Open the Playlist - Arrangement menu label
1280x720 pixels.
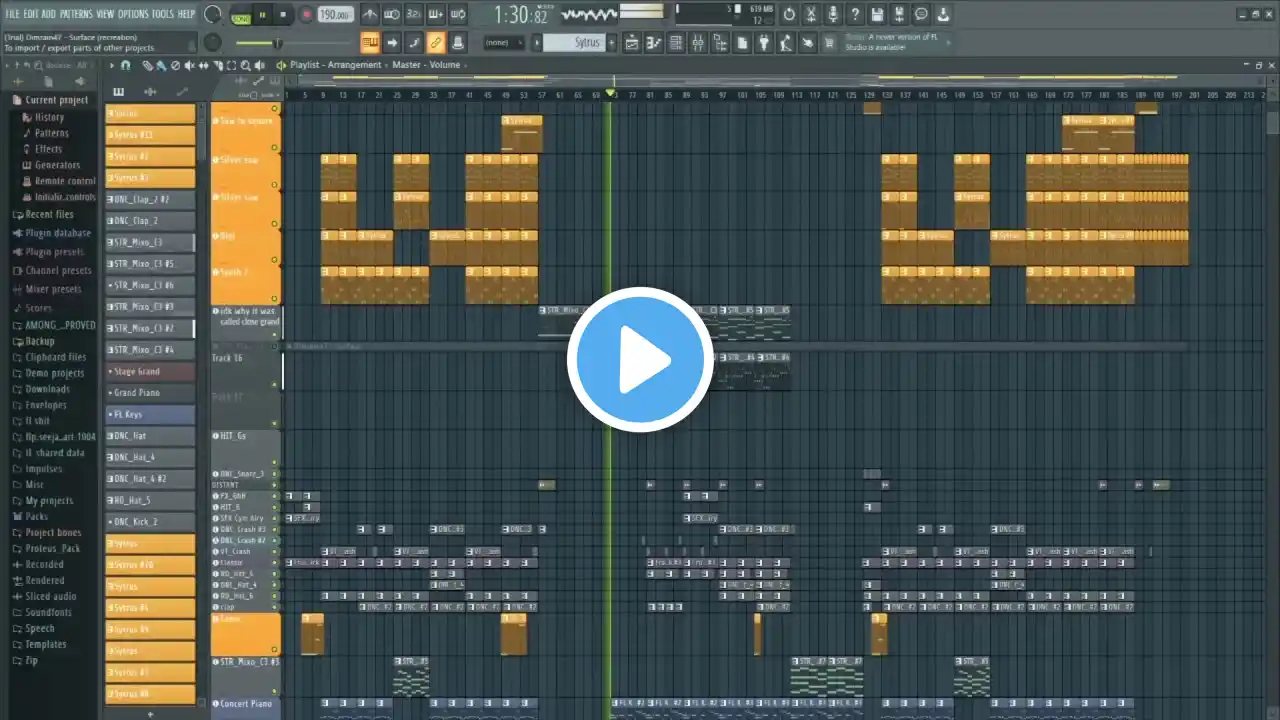(336, 65)
